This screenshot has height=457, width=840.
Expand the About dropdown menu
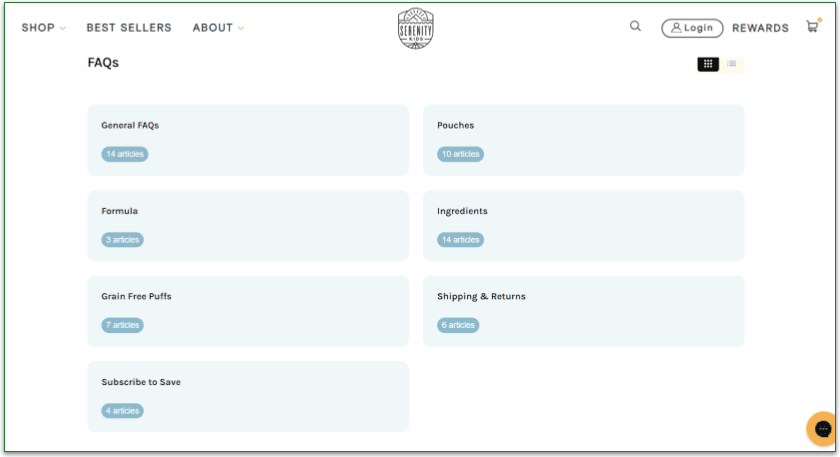click(218, 28)
